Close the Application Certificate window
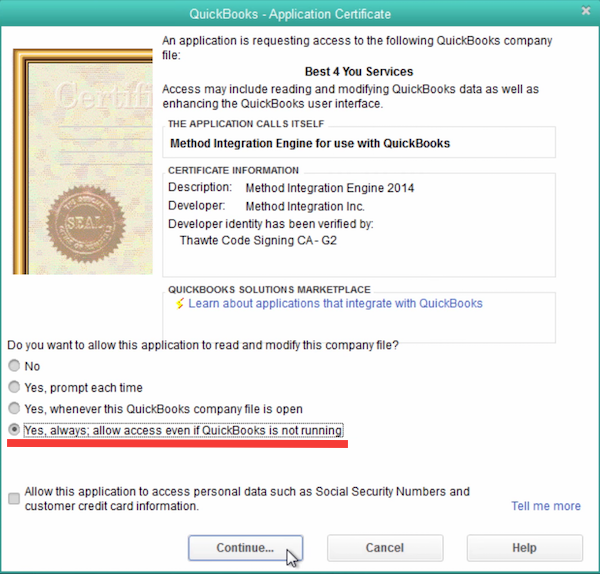 tap(586, 11)
